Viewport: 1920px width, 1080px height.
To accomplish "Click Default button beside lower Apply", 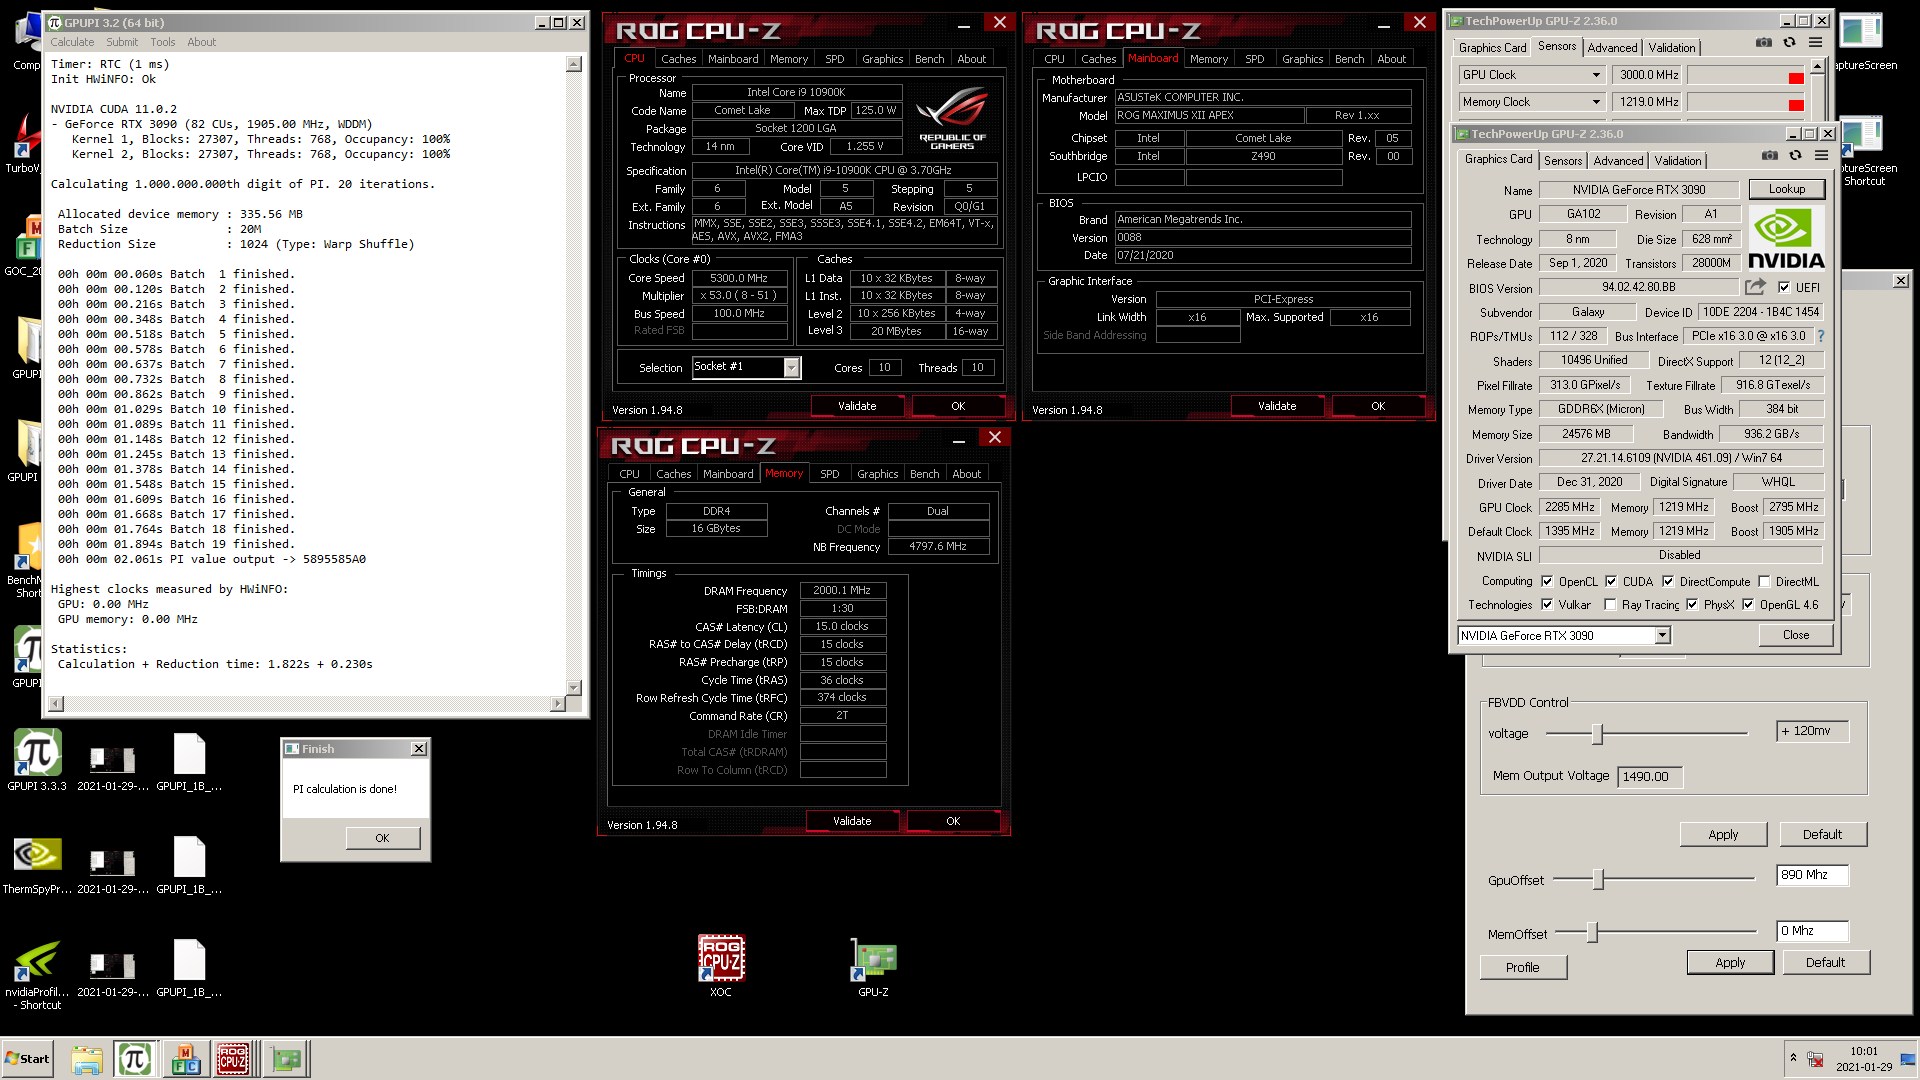I will click(1825, 962).
